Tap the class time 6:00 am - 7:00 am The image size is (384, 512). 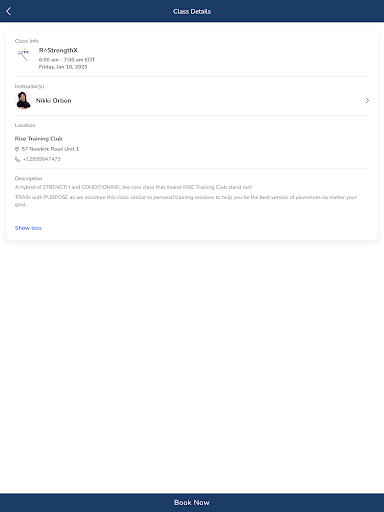pyautogui.click(x=67, y=60)
